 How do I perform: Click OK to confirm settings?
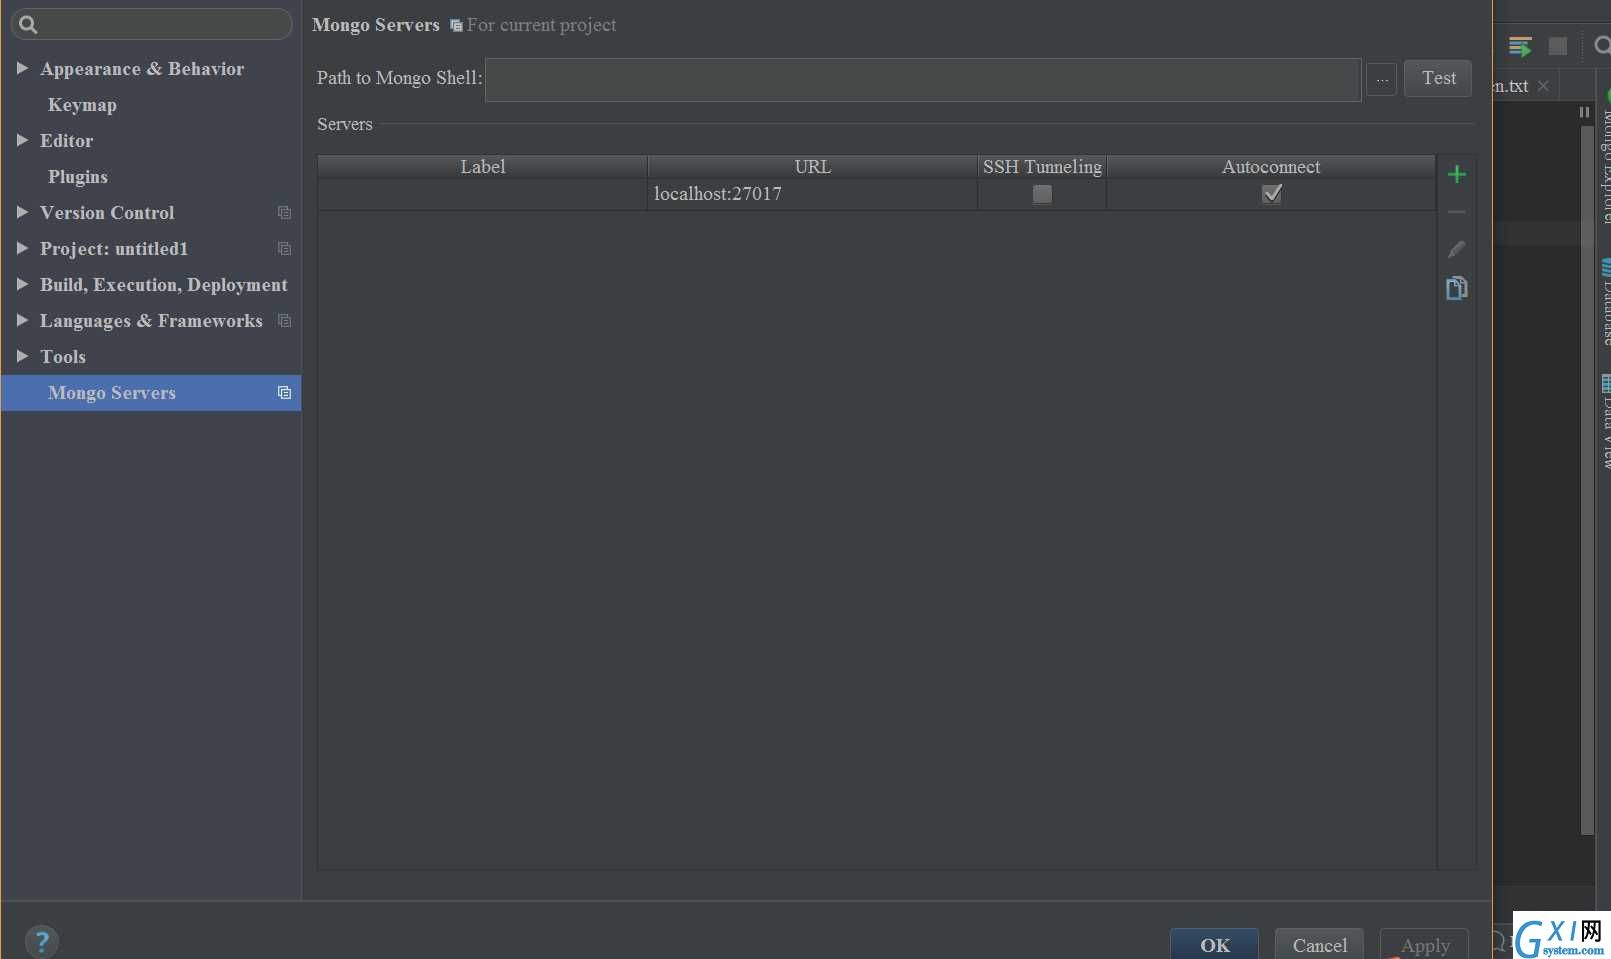(x=1215, y=944)
